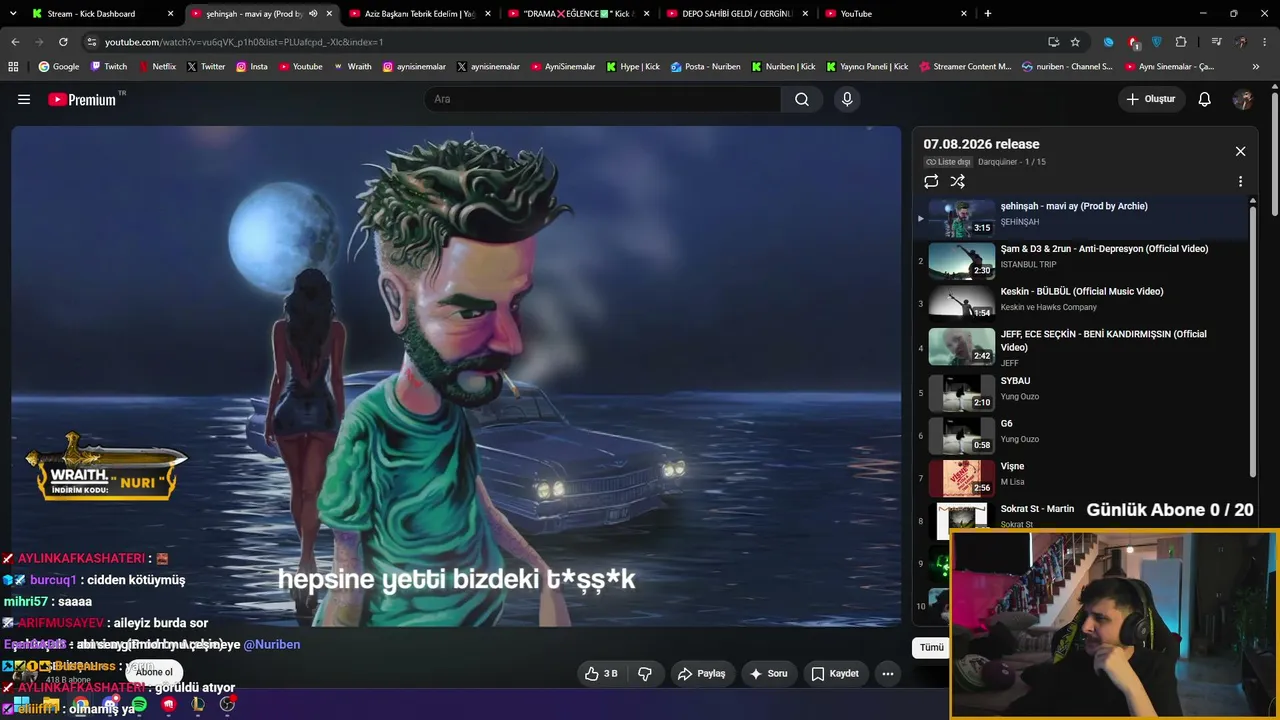Click the YouTube search field Ara
1280x720 pixels.
pos(602,99)
